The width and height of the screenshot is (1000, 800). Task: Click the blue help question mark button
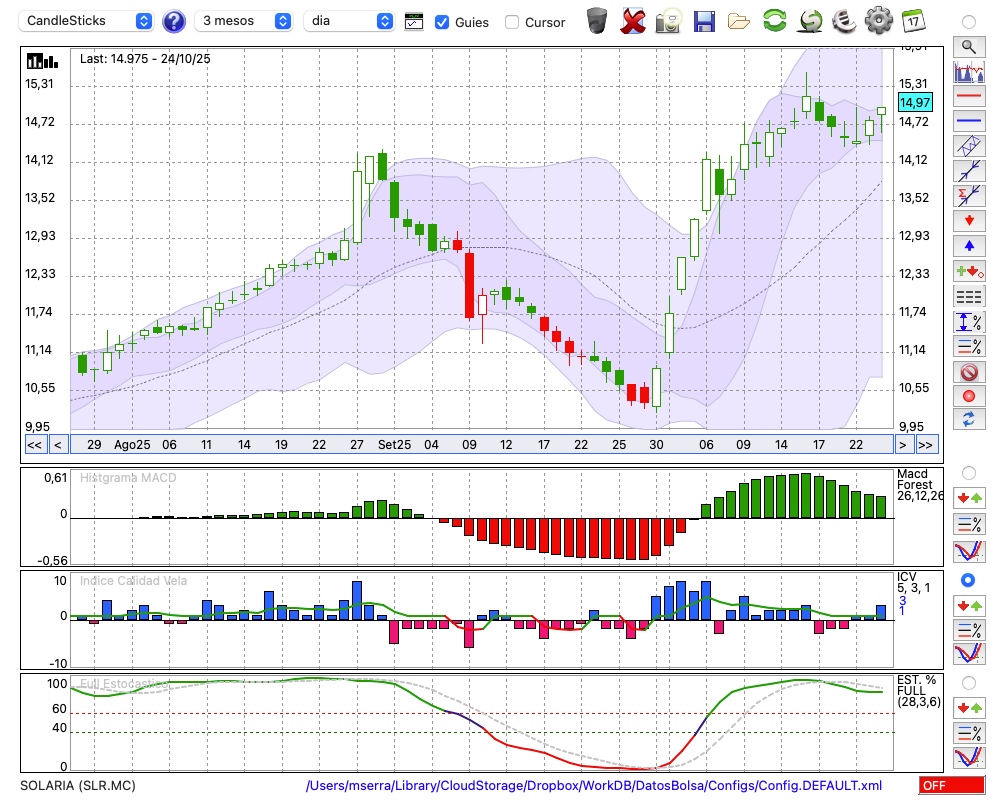[x=174, y=21]
